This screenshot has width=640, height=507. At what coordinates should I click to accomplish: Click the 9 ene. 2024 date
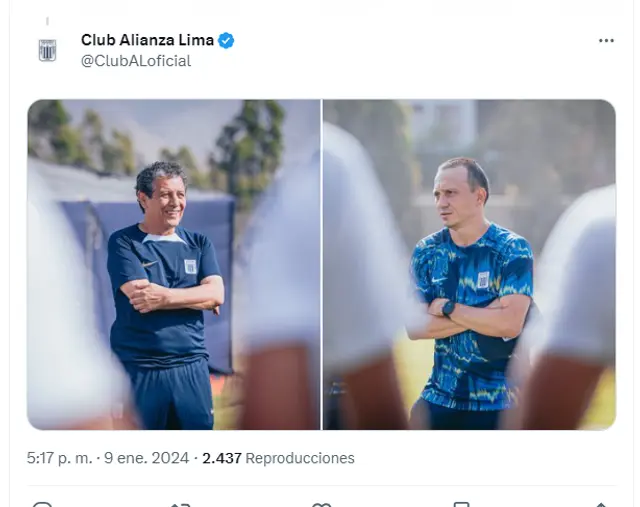(x=147, y=458)
